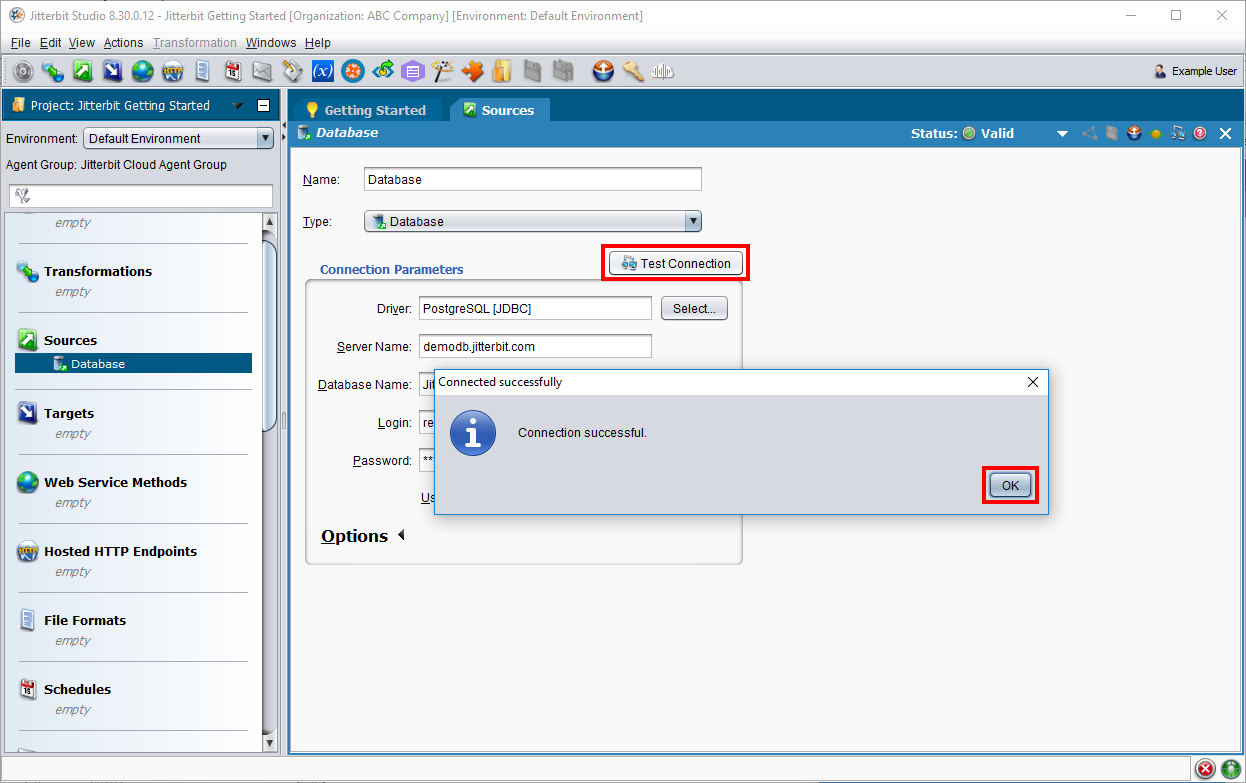Click the deploy icon in Database header

tap(1134, 134)
